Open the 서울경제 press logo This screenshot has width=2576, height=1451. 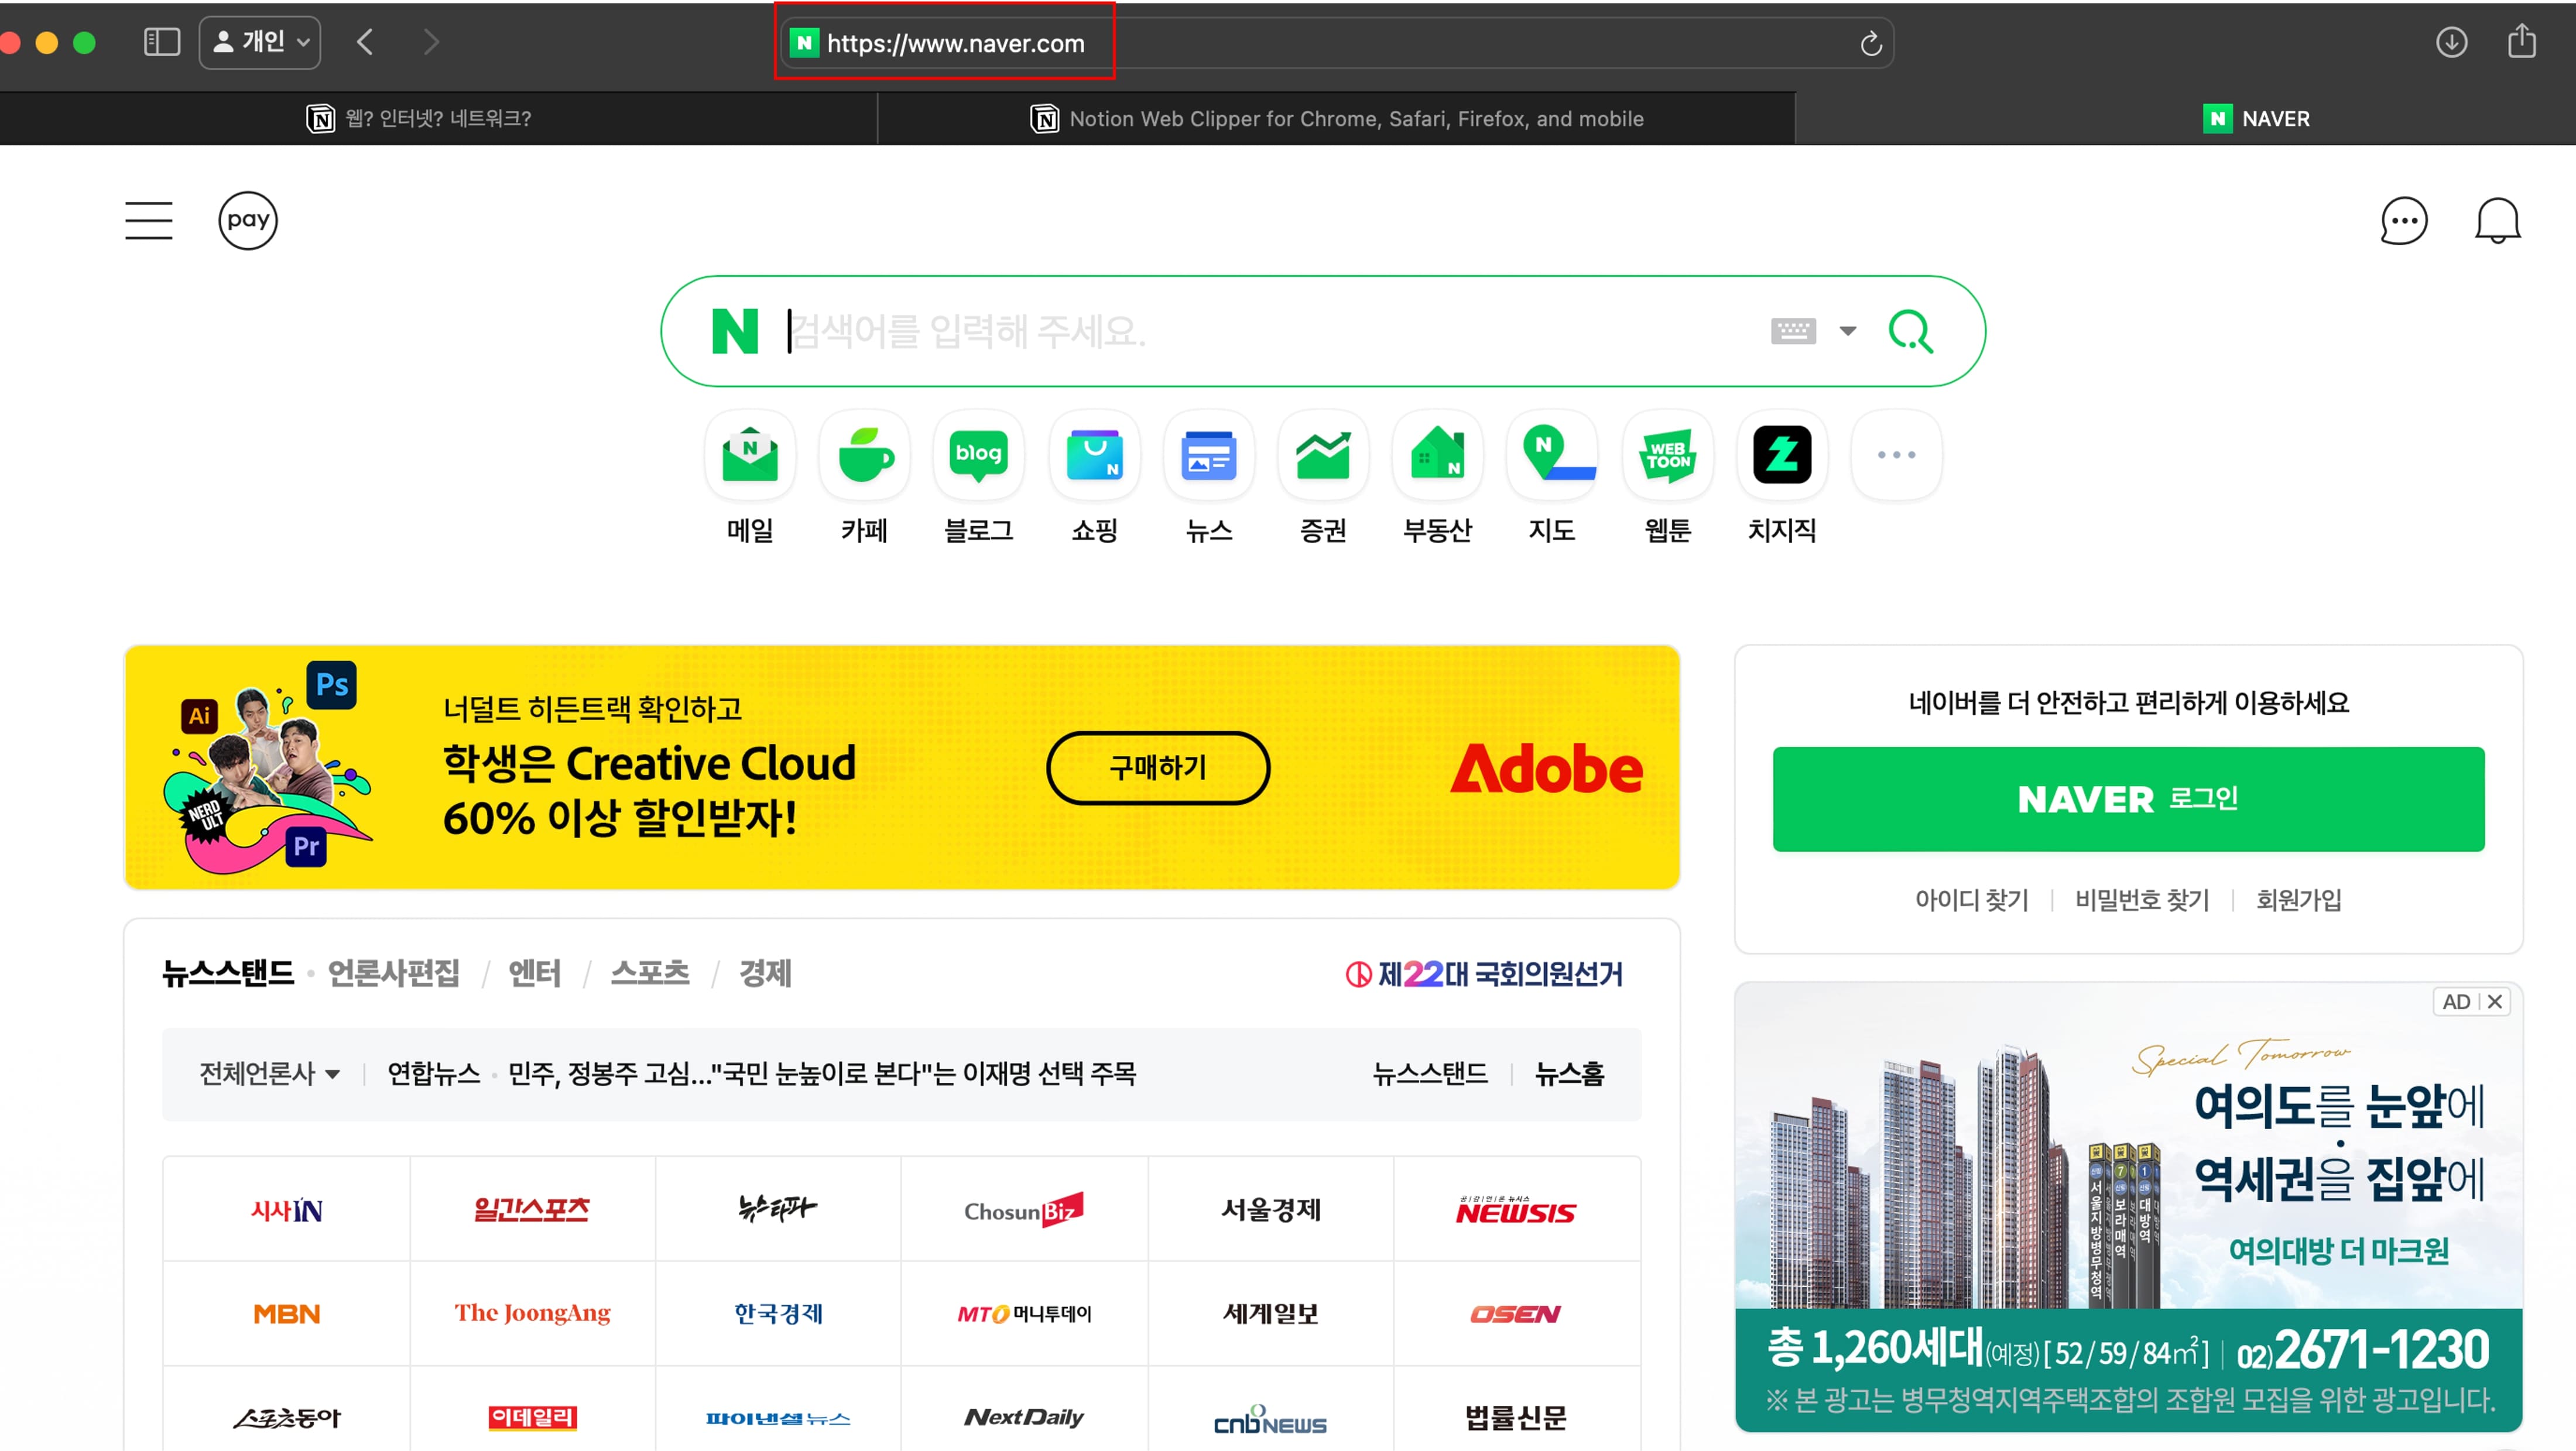(1270, 1209)
